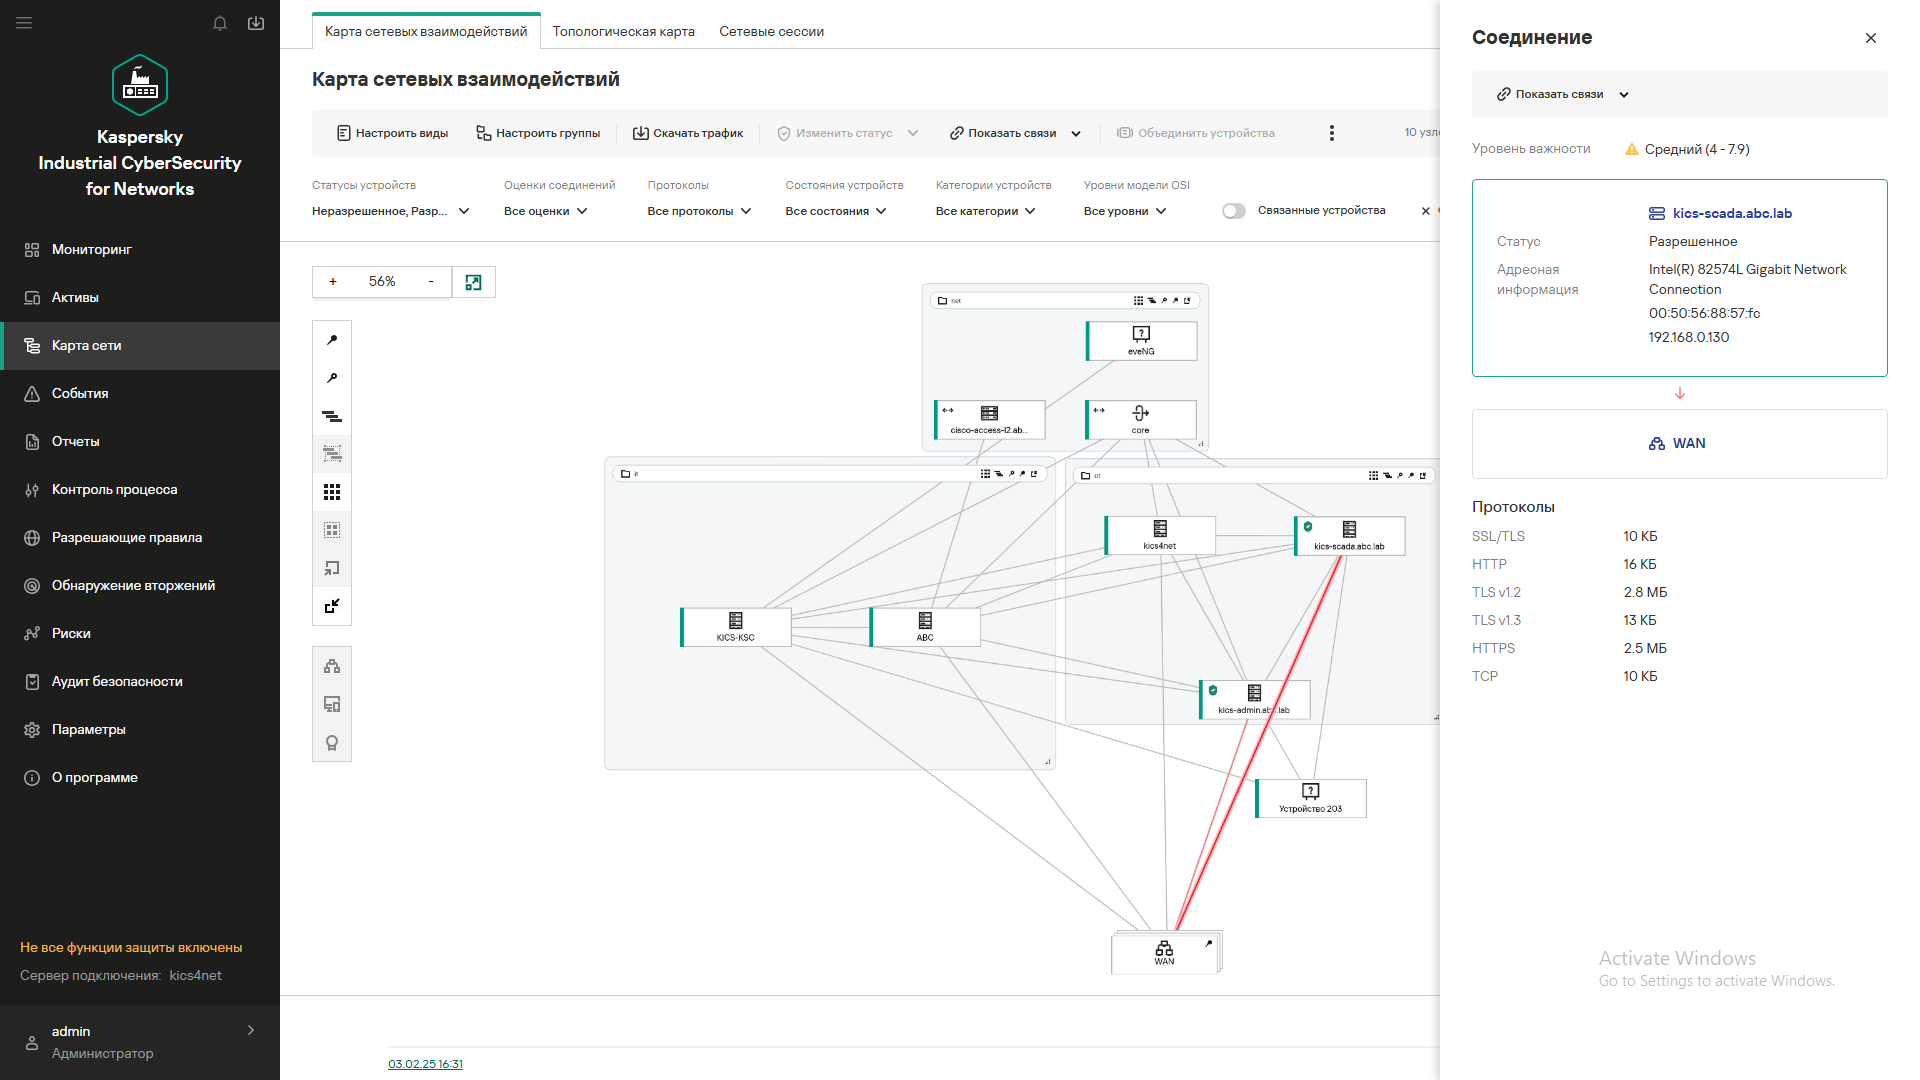Image resolution: width=1920 pixels, height=1080 pixels.
Task: Click the grid layout icon in the ot group header
Action: pyautogui.click(x=1373, y=476)
